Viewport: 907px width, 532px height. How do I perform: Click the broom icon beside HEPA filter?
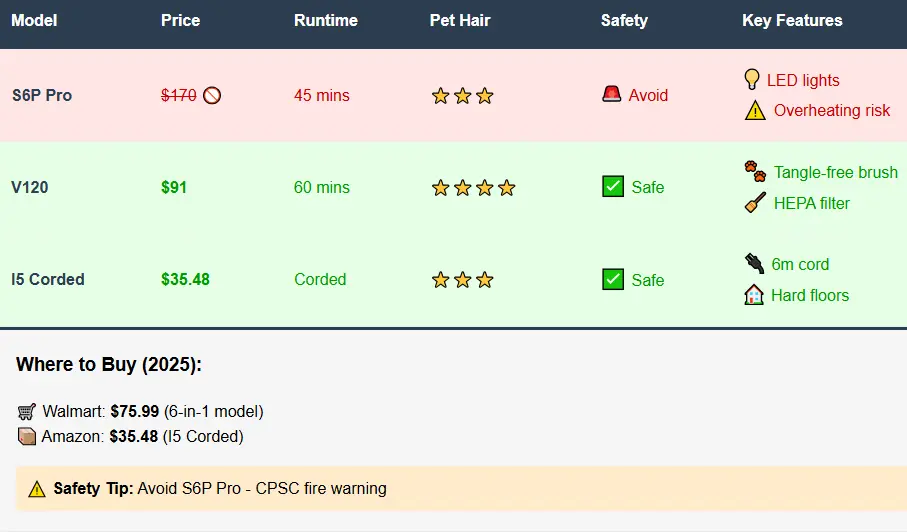(x=755, y=202)
